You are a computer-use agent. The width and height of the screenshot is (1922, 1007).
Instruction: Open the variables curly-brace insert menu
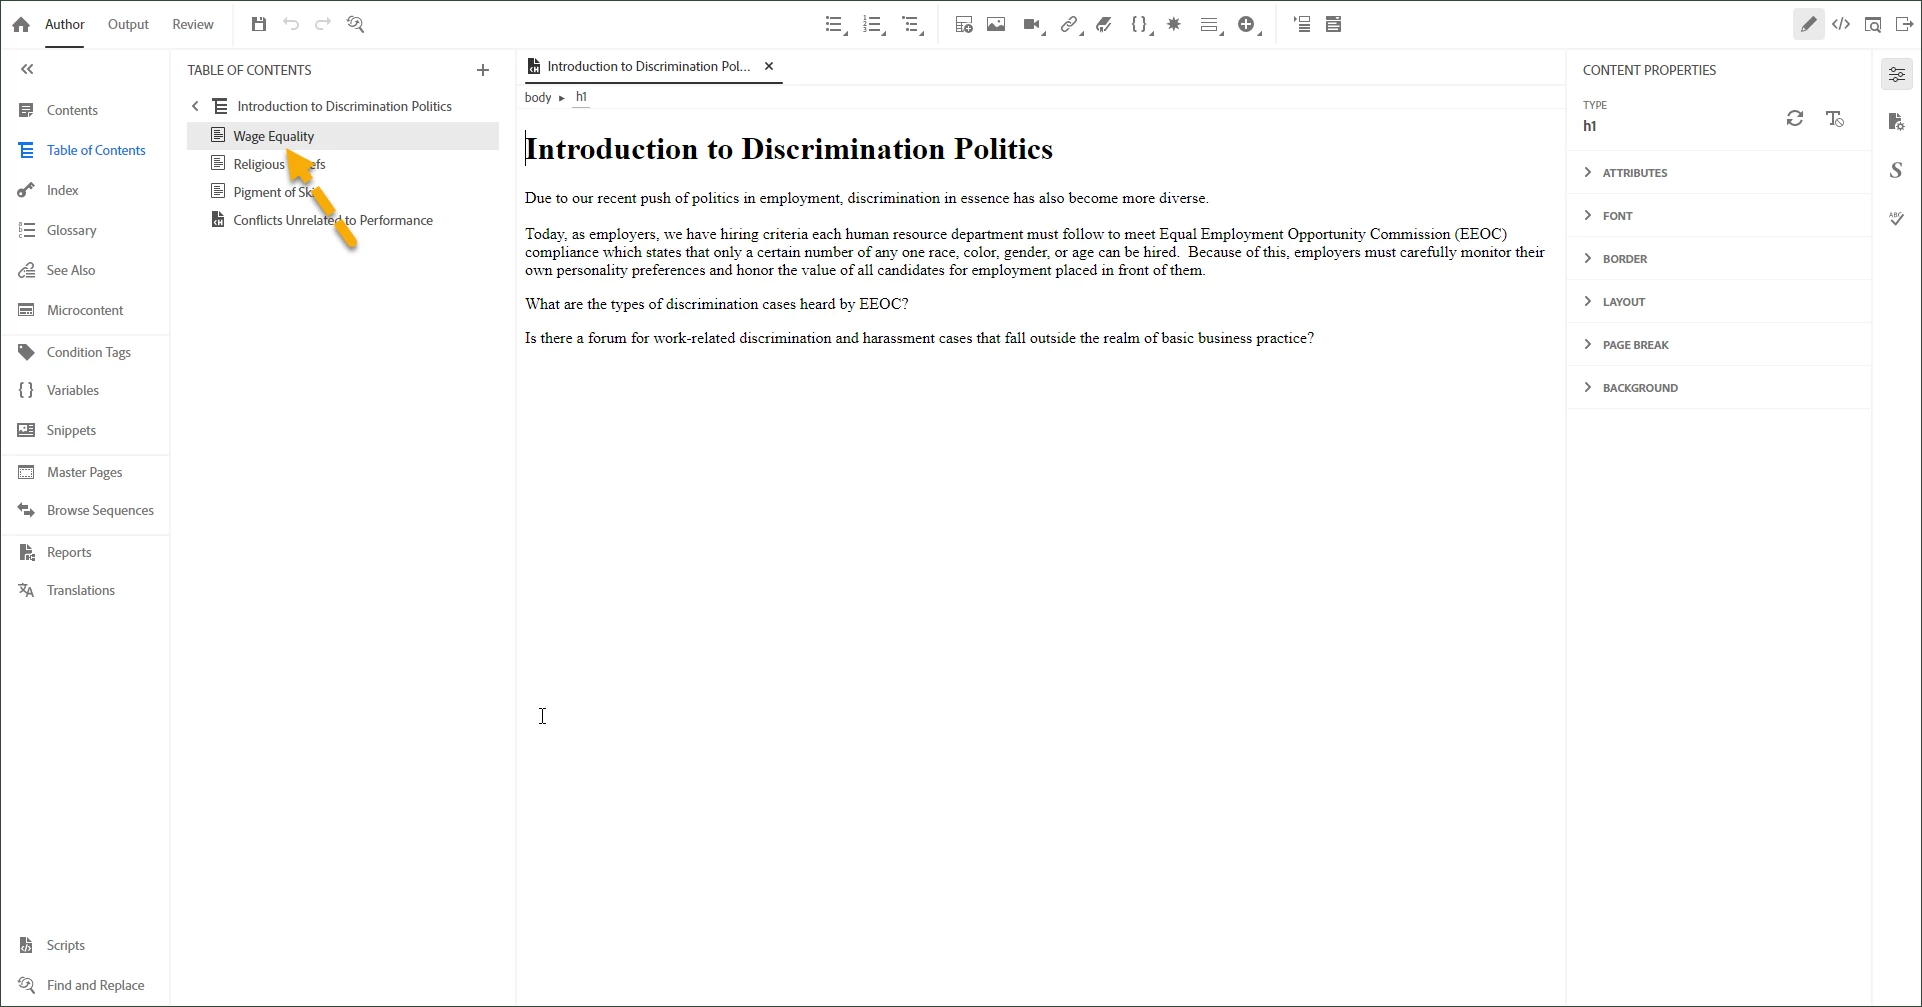[1141, 25]
